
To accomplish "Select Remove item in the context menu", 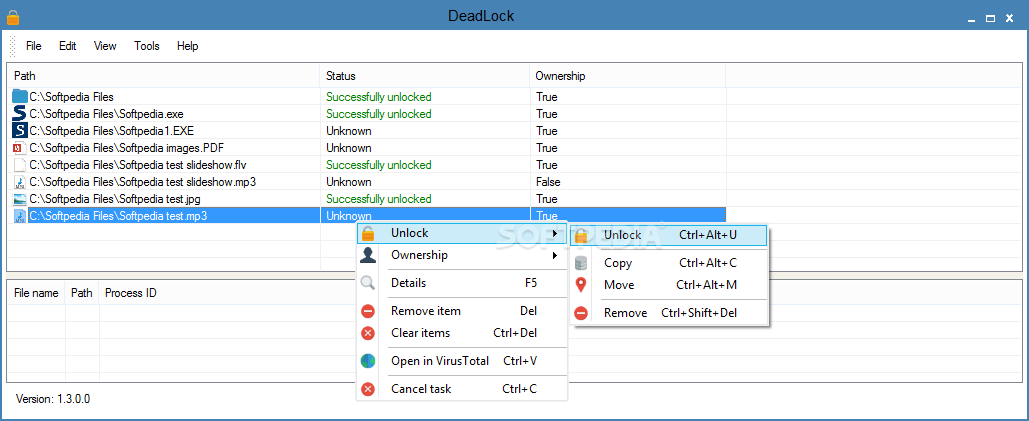I will [x=461, y=311].
